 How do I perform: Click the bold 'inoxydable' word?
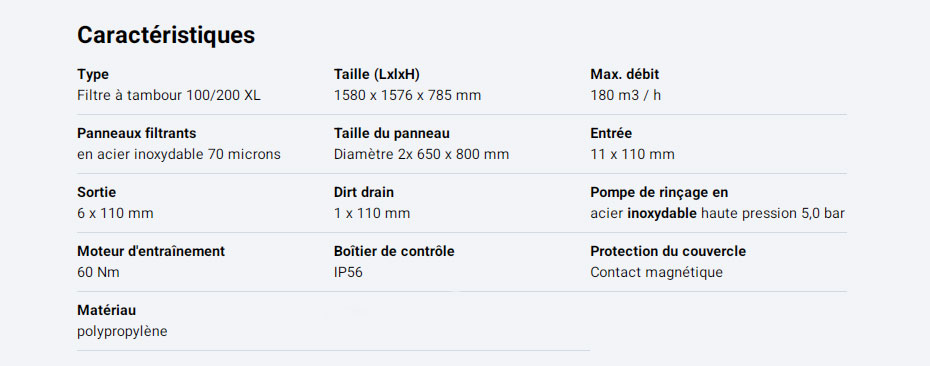(662, 214)
